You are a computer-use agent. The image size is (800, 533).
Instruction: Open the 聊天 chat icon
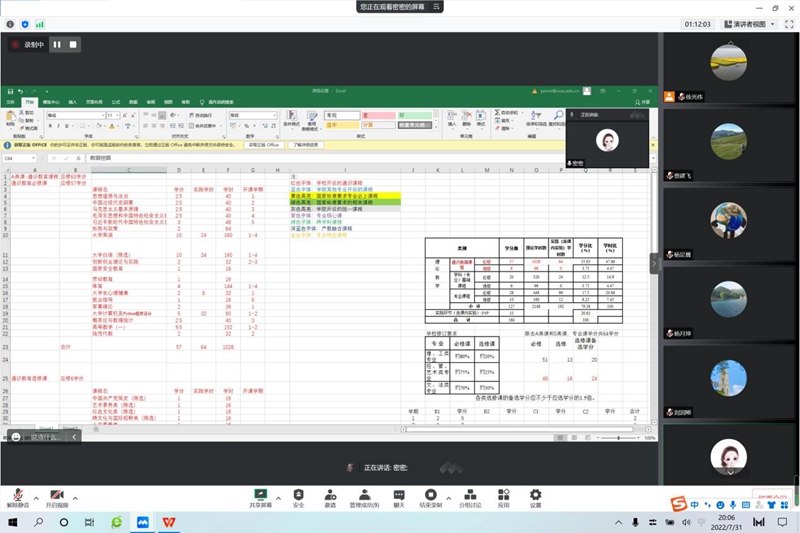click(x=399, y=495)
